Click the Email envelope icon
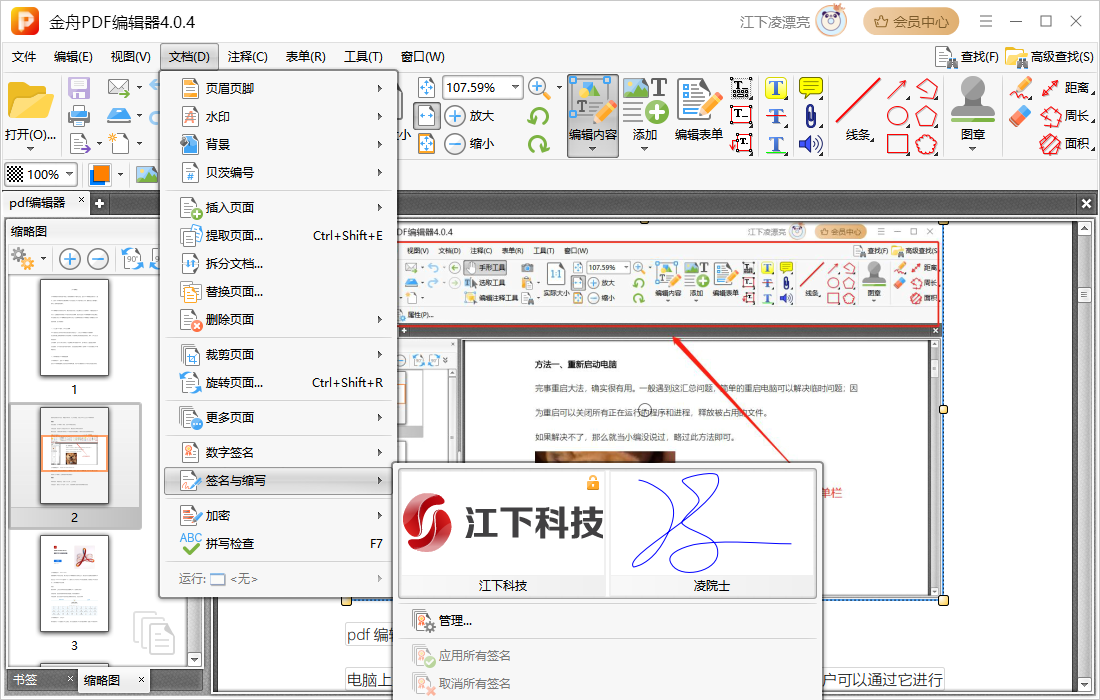Viewport: 1100px width, 700px height. pos(119,88)
